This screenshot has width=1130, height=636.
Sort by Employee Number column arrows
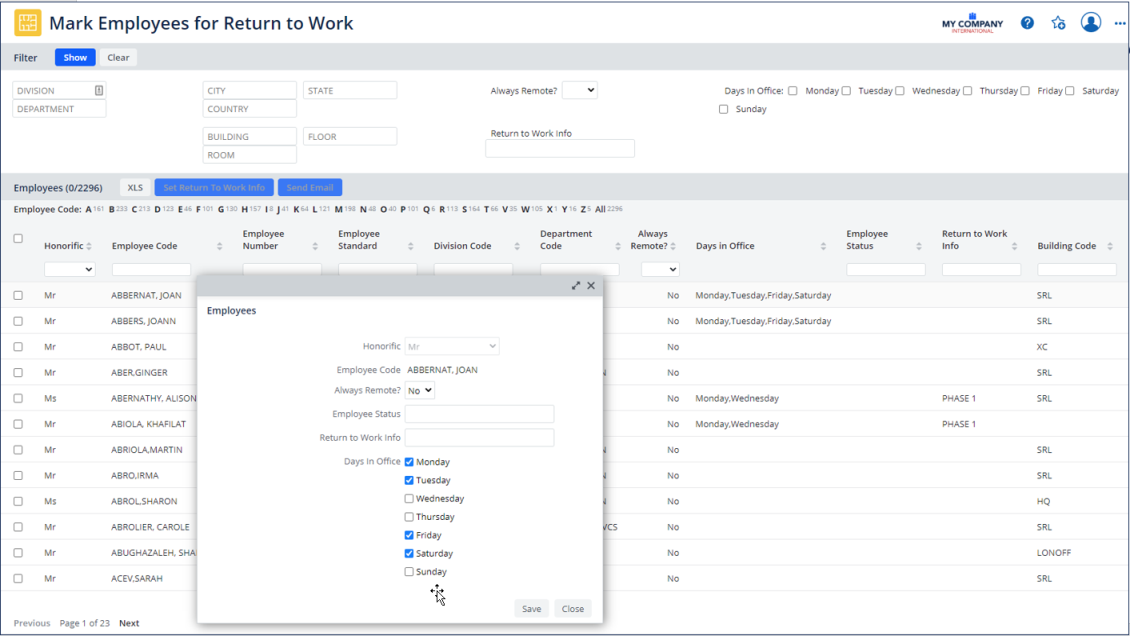click(315, 246)
